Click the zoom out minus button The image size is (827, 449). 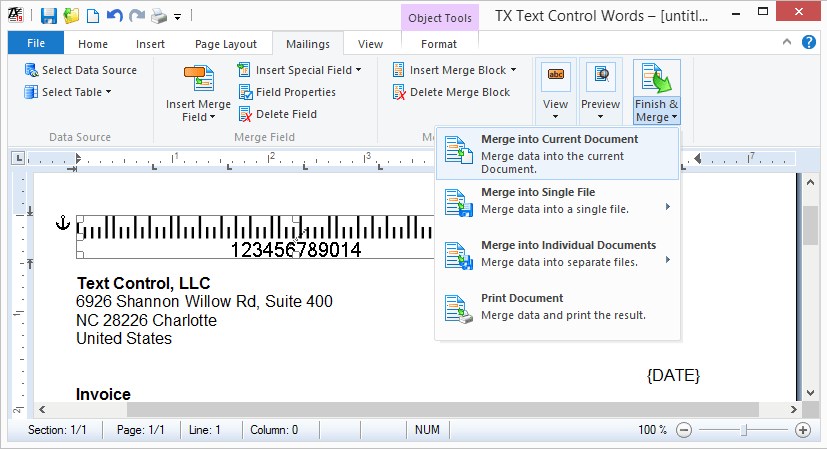pyautogui.click(x=684, y=430)
